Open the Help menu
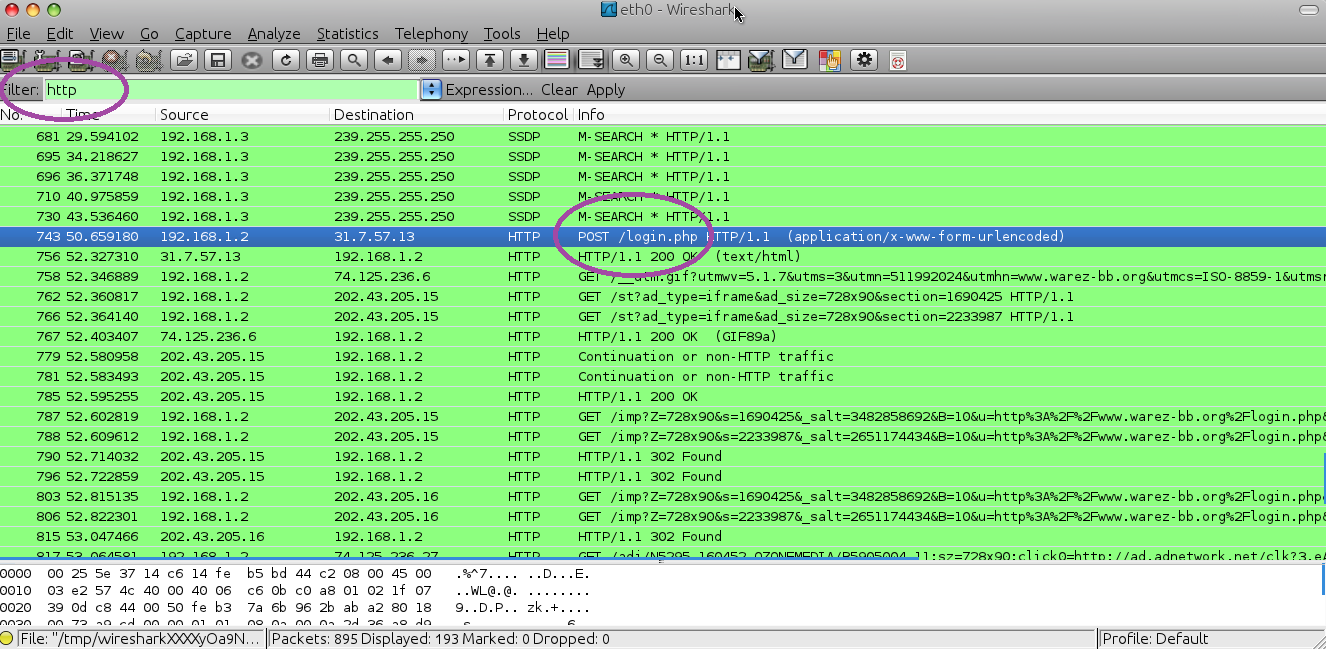The height and width of the screenshot is (649, 1326). (x=553, y=34)
